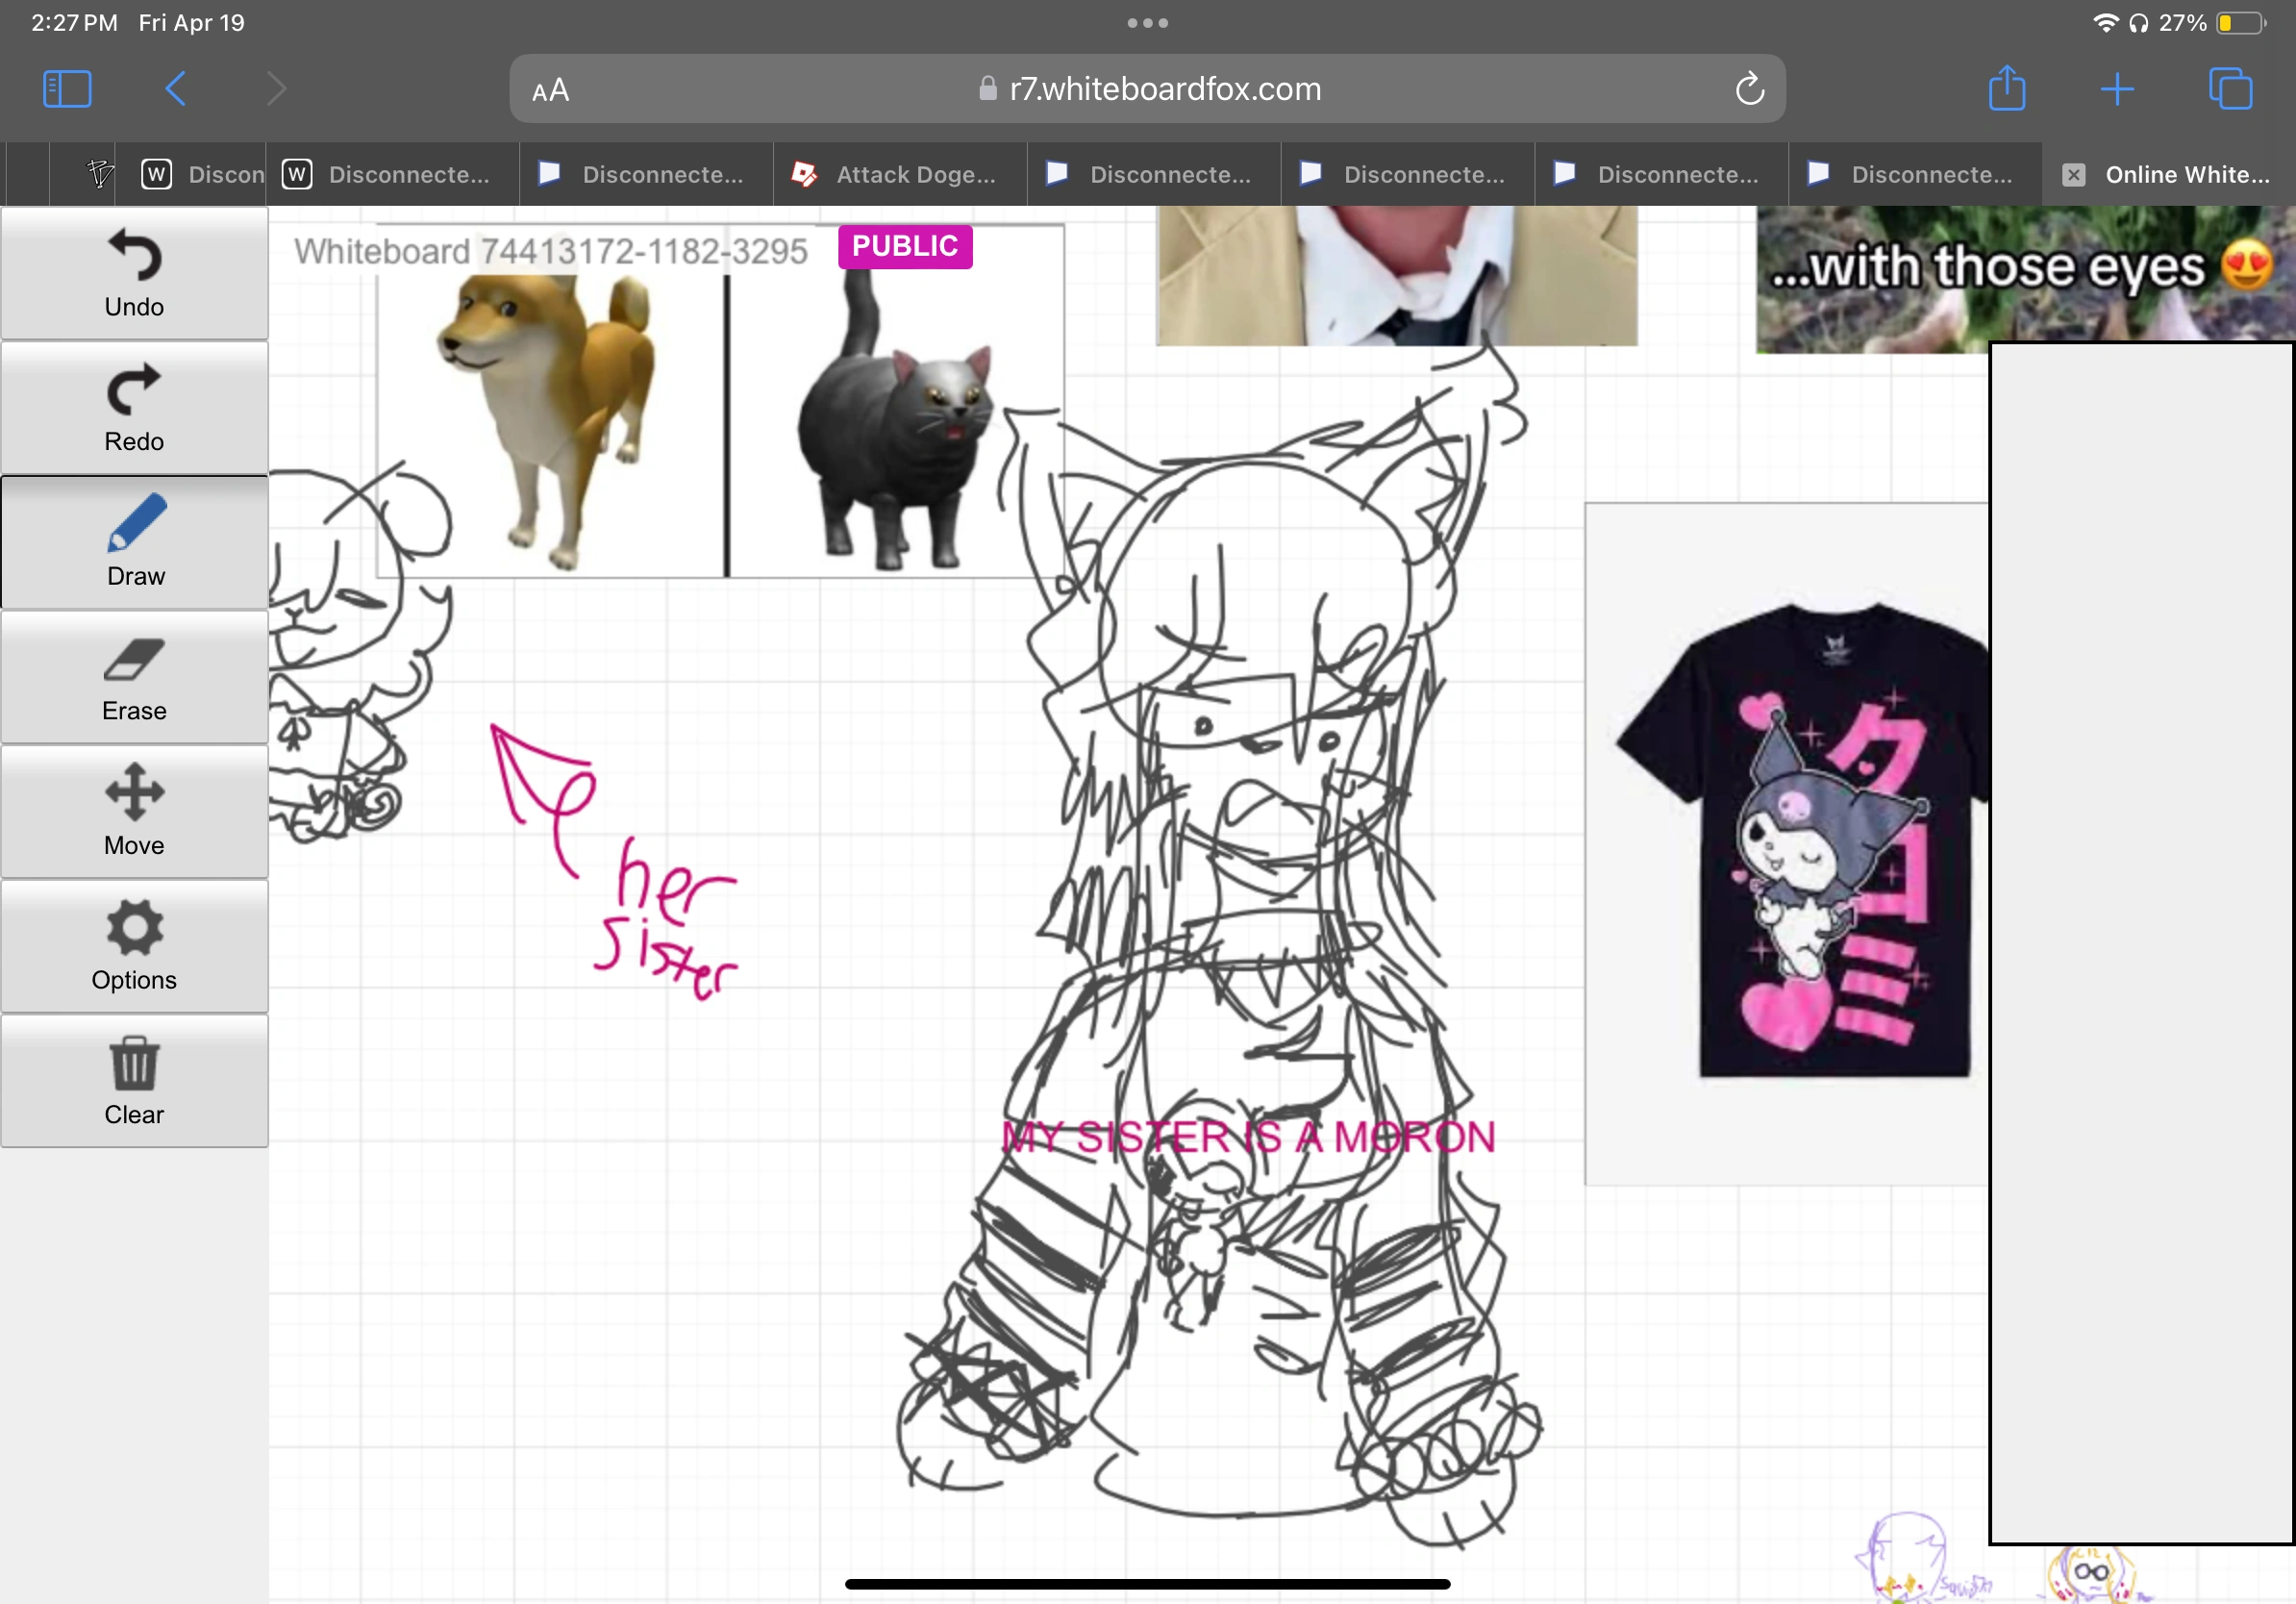The image size is (2296, 1604).
Task: Close the Online Whiteboard tab
Action: tap(2073, 175)
